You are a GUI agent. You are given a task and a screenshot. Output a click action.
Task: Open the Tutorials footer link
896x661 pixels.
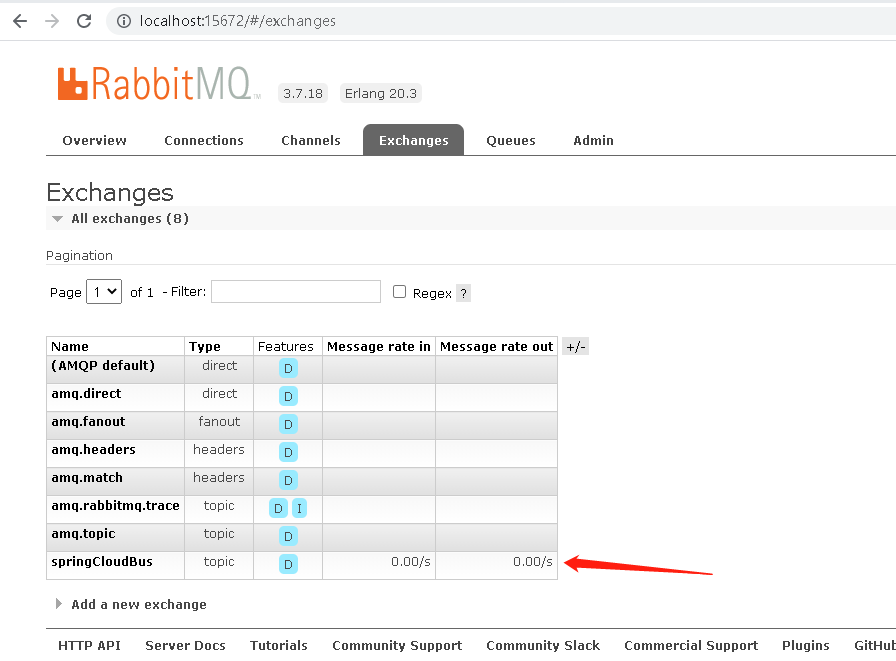point(279,646)
